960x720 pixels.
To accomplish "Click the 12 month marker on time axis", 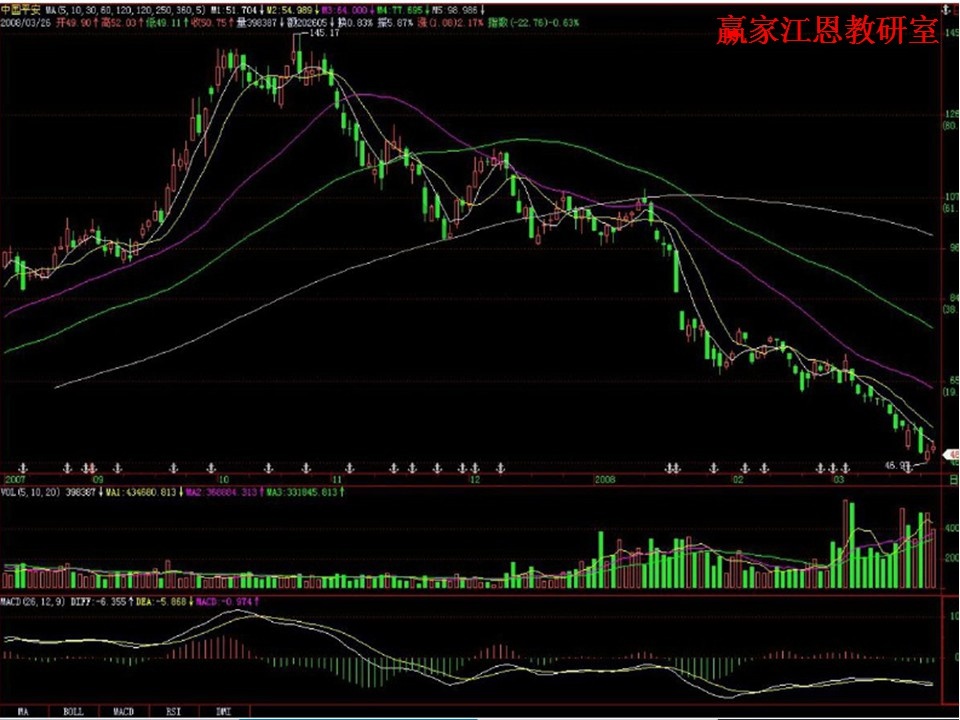I will (x=476, y=480).
